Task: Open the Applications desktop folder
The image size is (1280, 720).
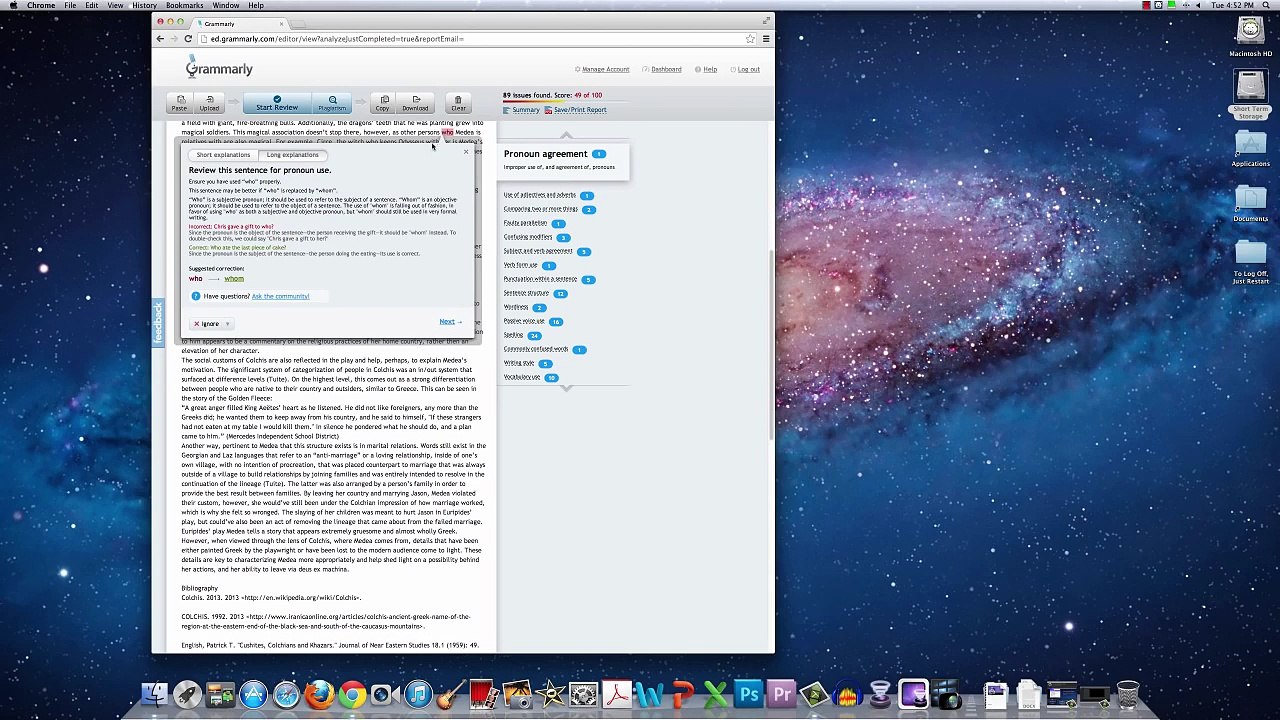Action: point(1250,148)
